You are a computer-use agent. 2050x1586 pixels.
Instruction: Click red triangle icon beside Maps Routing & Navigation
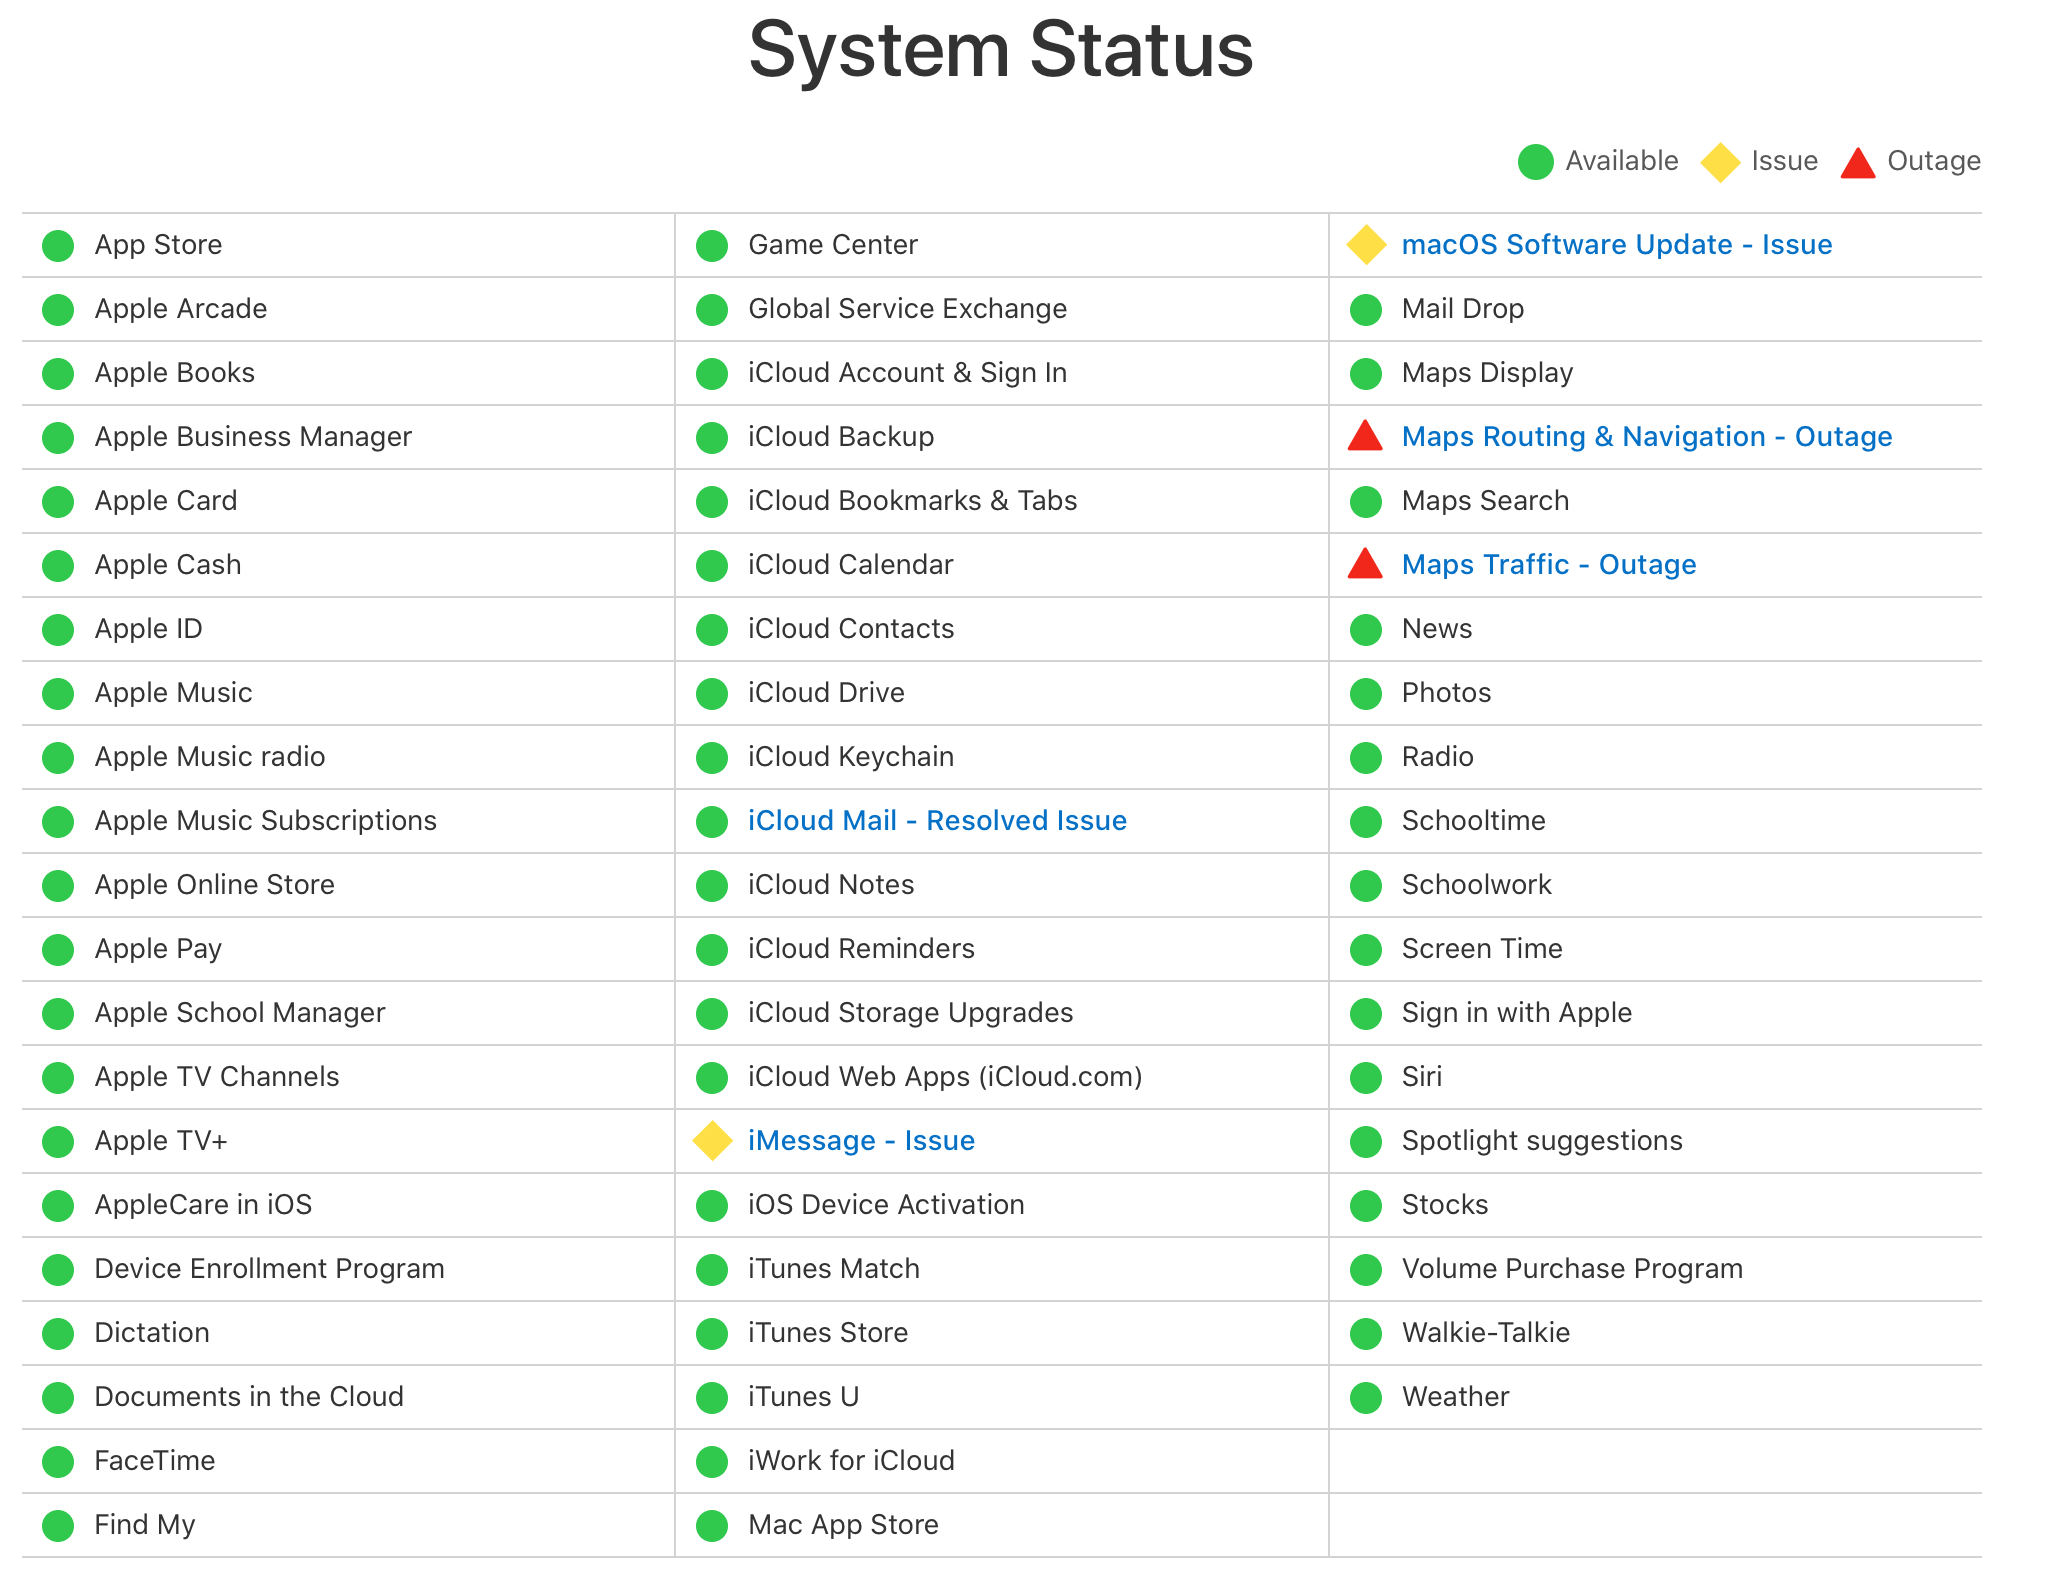coord(1365,437)
